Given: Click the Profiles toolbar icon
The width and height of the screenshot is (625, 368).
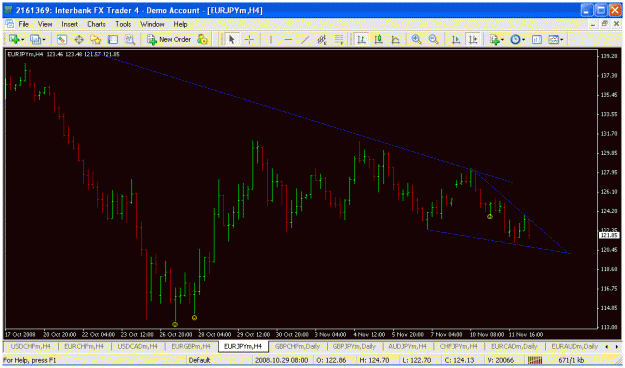Looking at the screenshot, I should click(x=35, y=39).
